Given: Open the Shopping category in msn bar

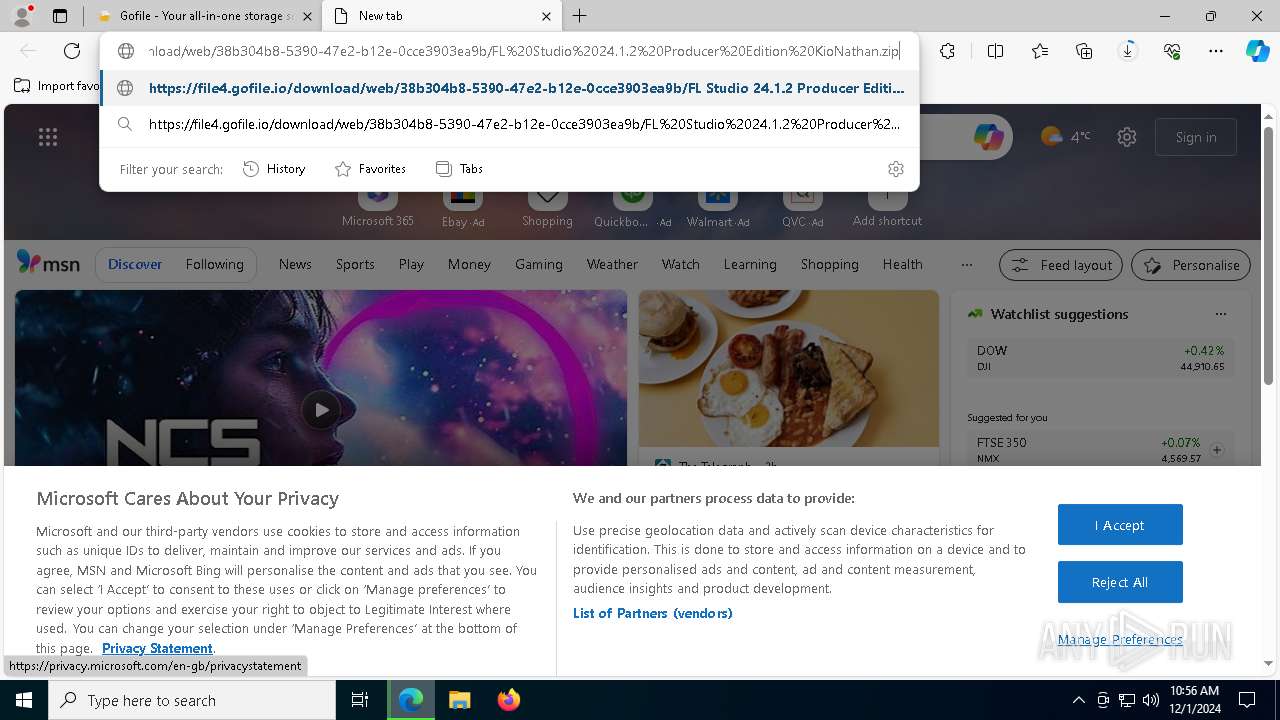Looking at the screenshot, I should (x=830, y=264).
